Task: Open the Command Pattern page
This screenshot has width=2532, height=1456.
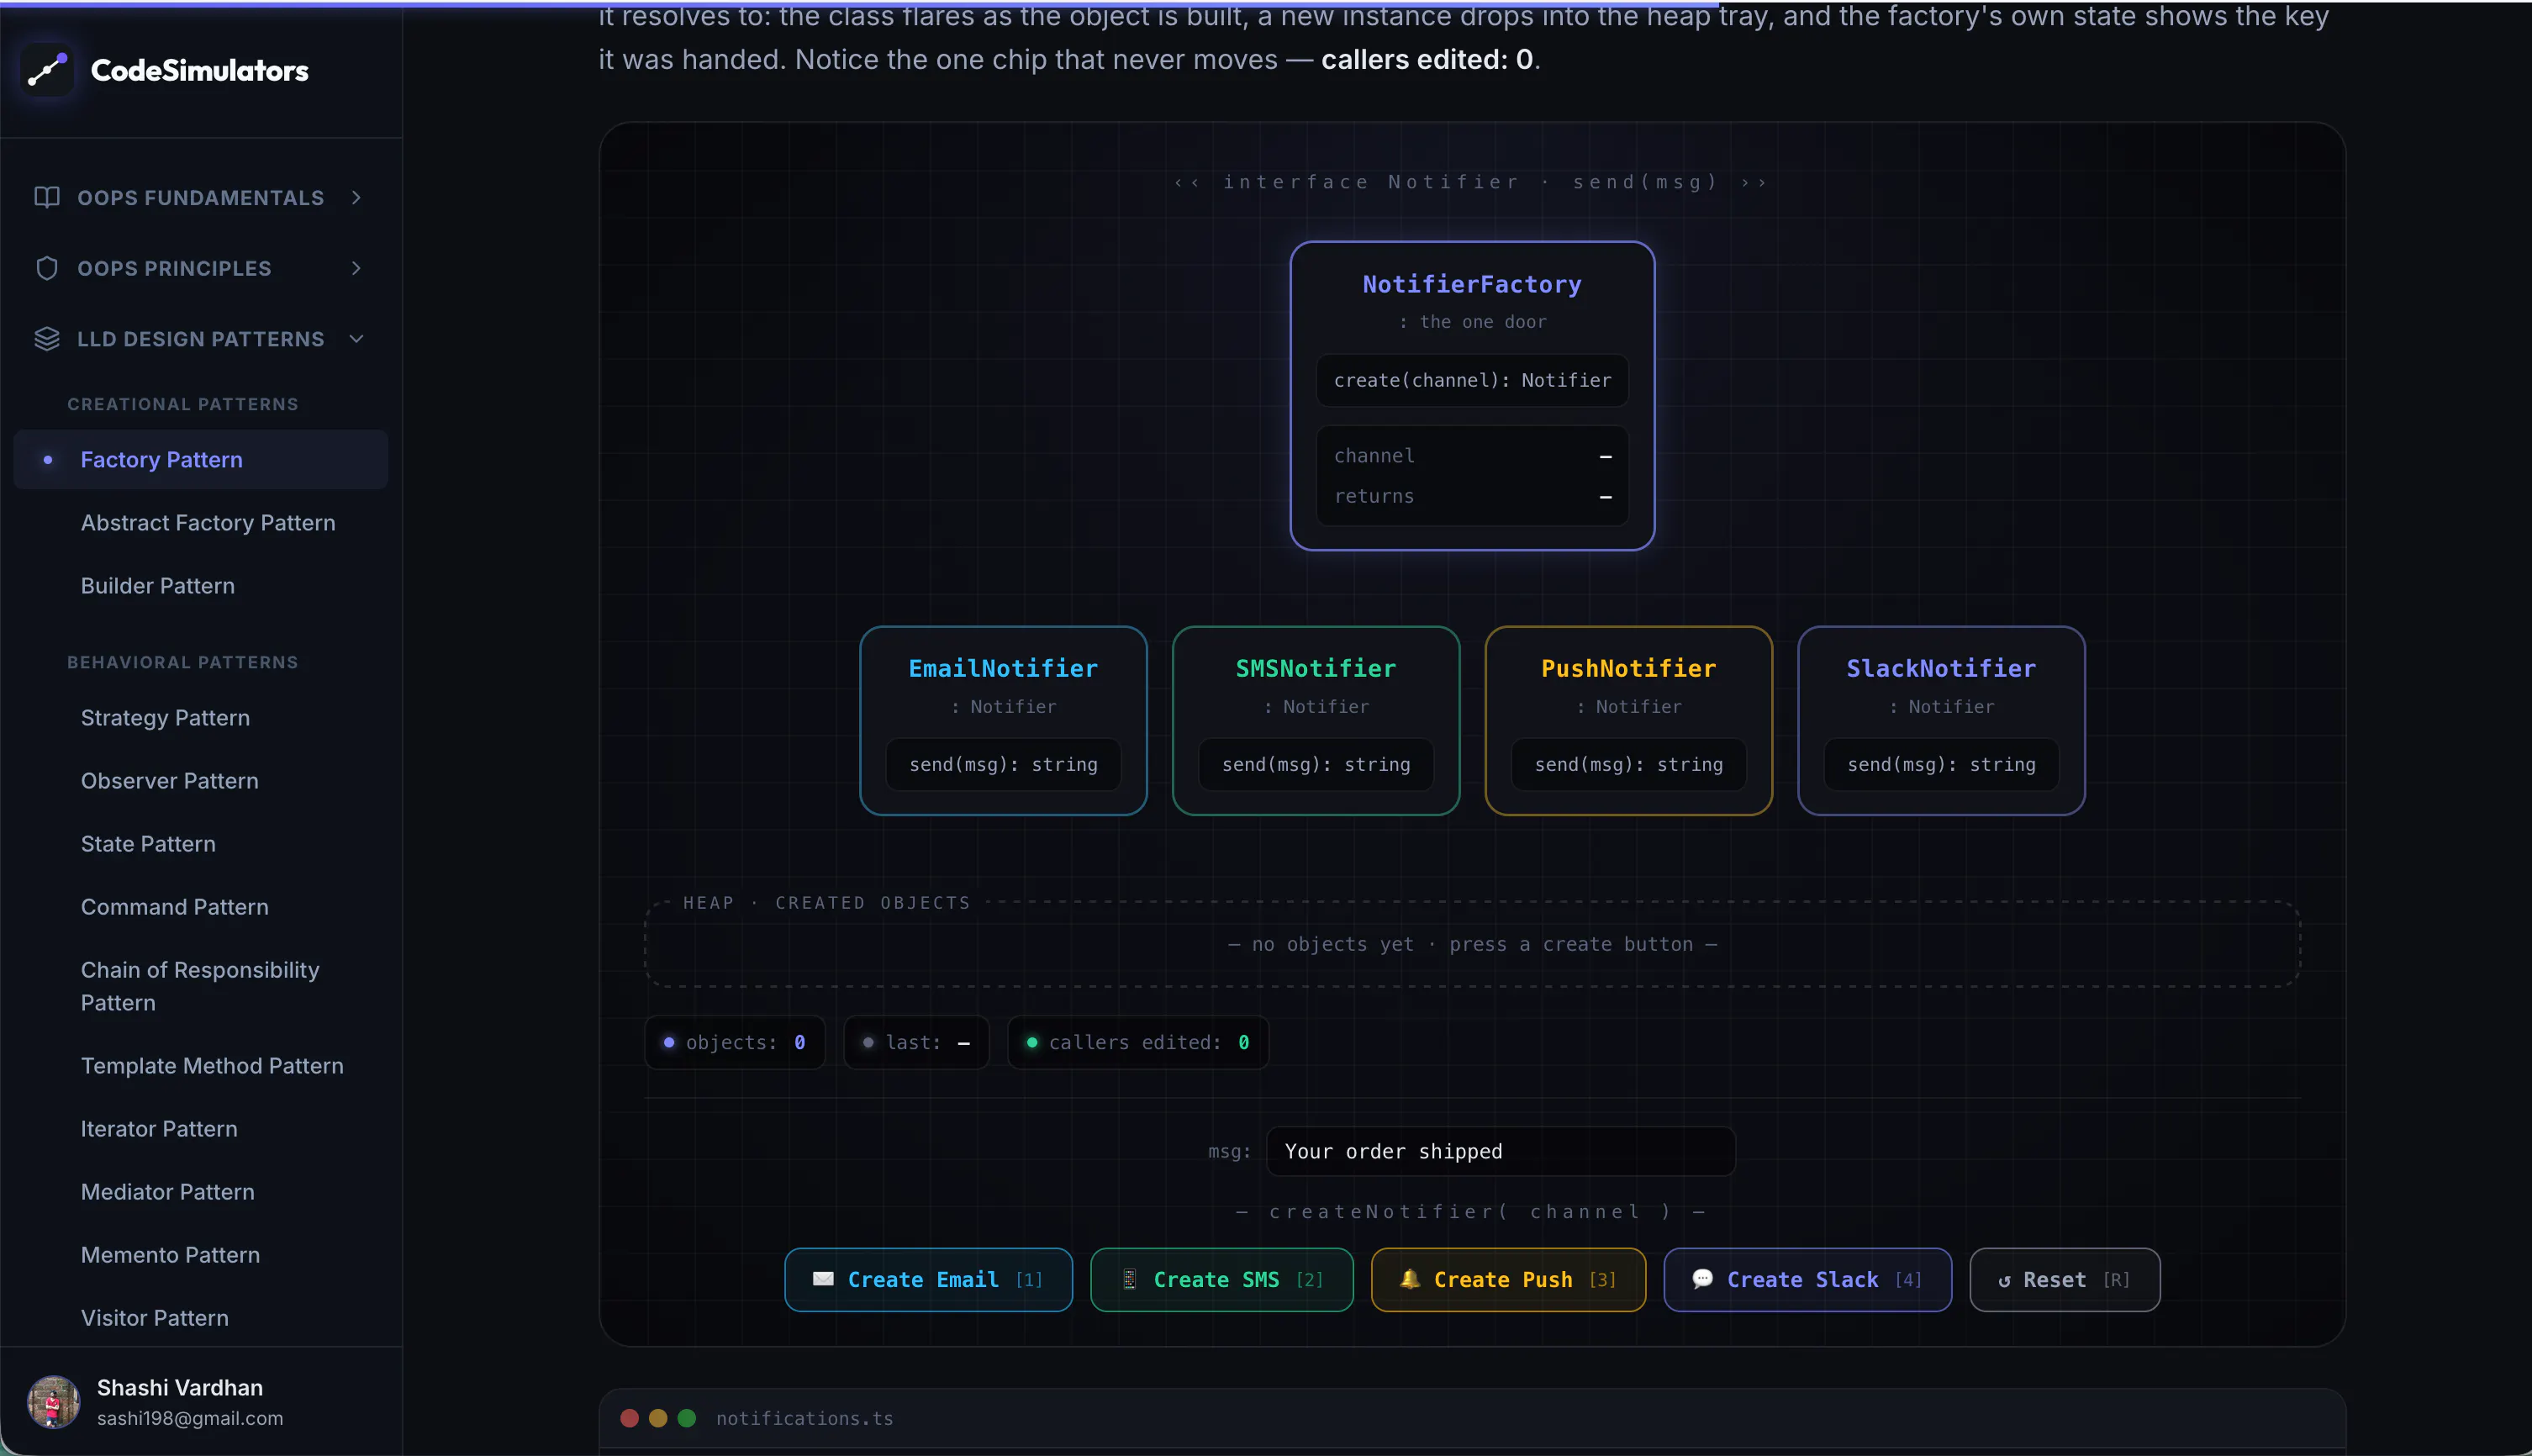Action: [175, 906]
